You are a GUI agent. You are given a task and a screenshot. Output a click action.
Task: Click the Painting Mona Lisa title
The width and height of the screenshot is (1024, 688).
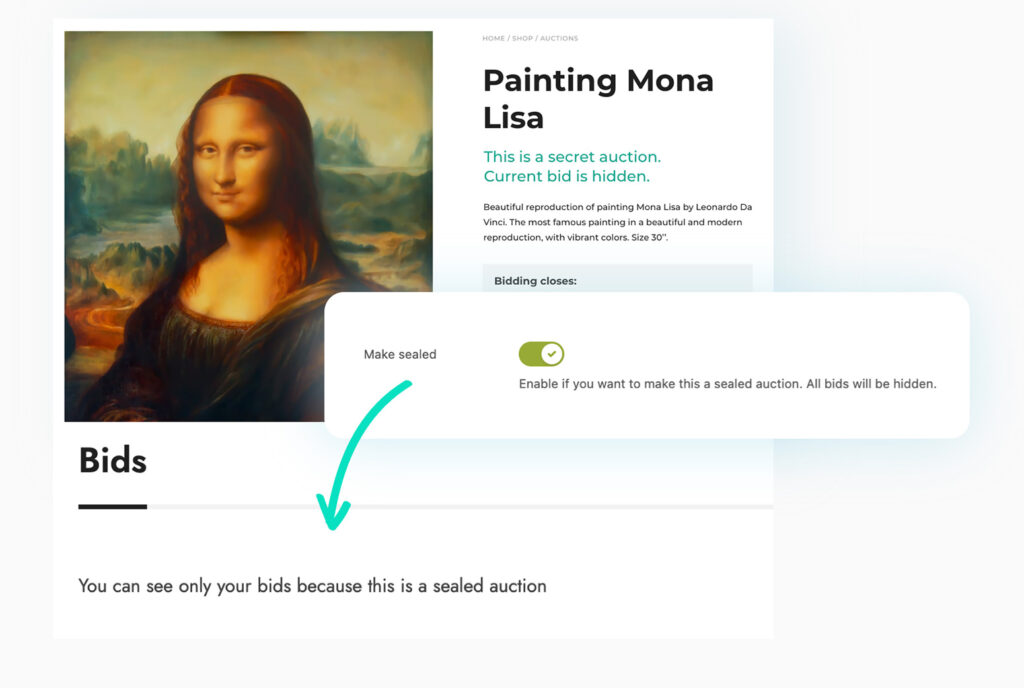point(598,98)
